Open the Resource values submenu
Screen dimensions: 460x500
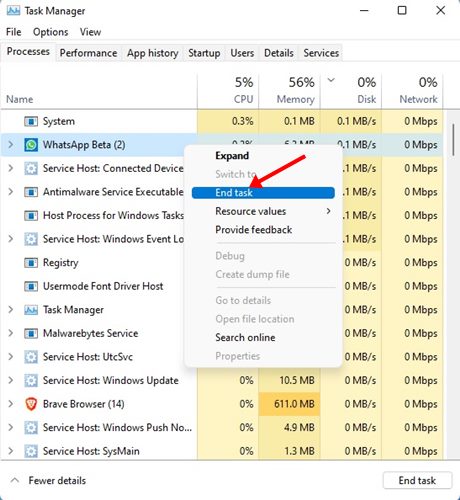[x=263, y=211]
